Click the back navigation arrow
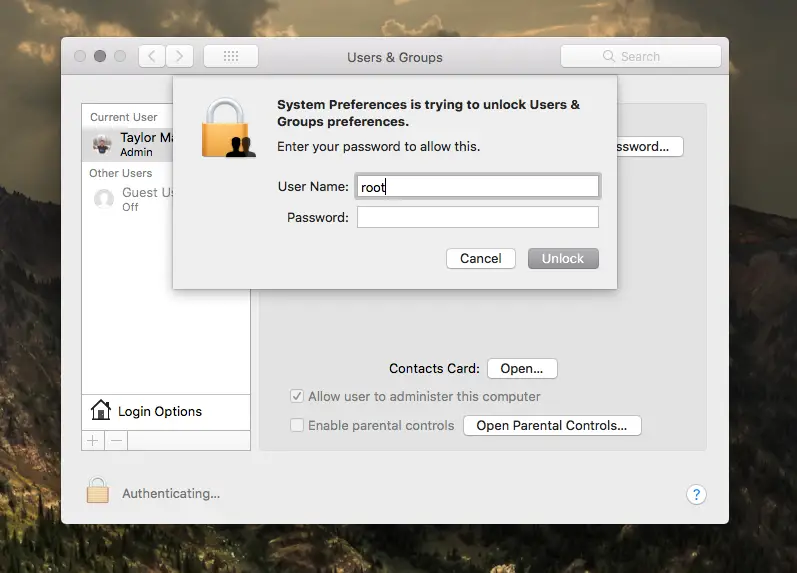This screenshot has height=573, width=797. (x=151, y=56)
